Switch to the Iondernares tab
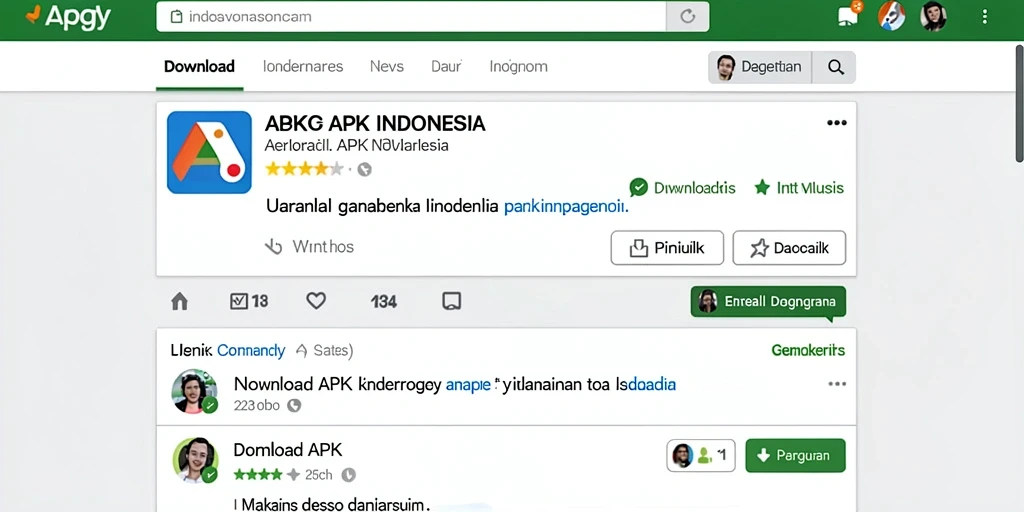 tap(303, 66)
